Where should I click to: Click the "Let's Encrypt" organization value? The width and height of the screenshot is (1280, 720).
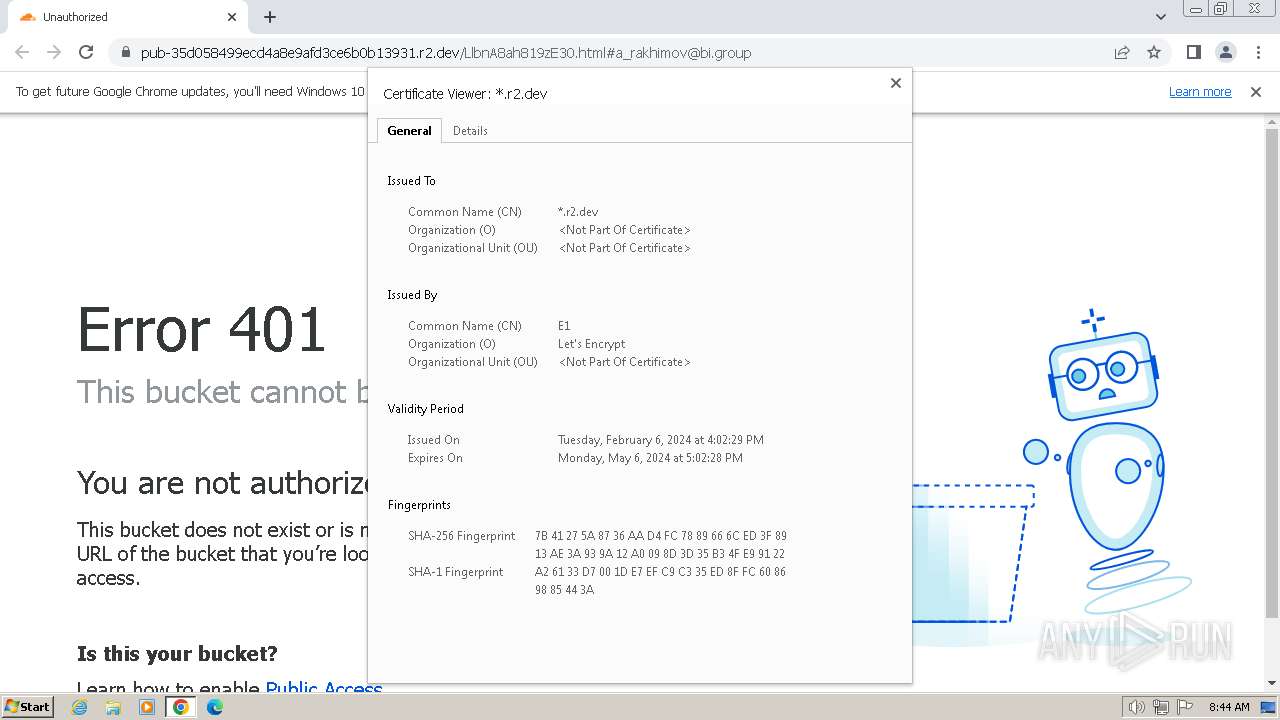click(592, 344)
